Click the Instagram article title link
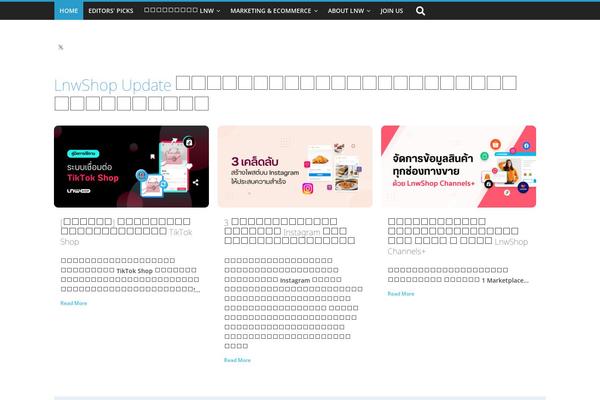 point(290,231)
